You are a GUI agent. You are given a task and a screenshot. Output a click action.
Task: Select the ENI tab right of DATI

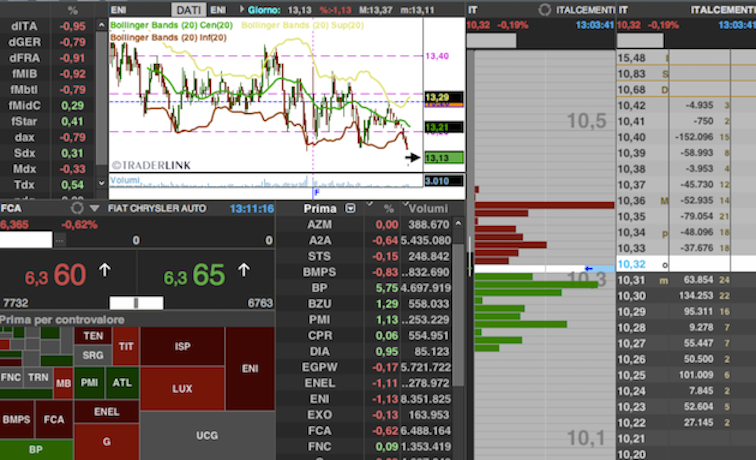point(218,10)
